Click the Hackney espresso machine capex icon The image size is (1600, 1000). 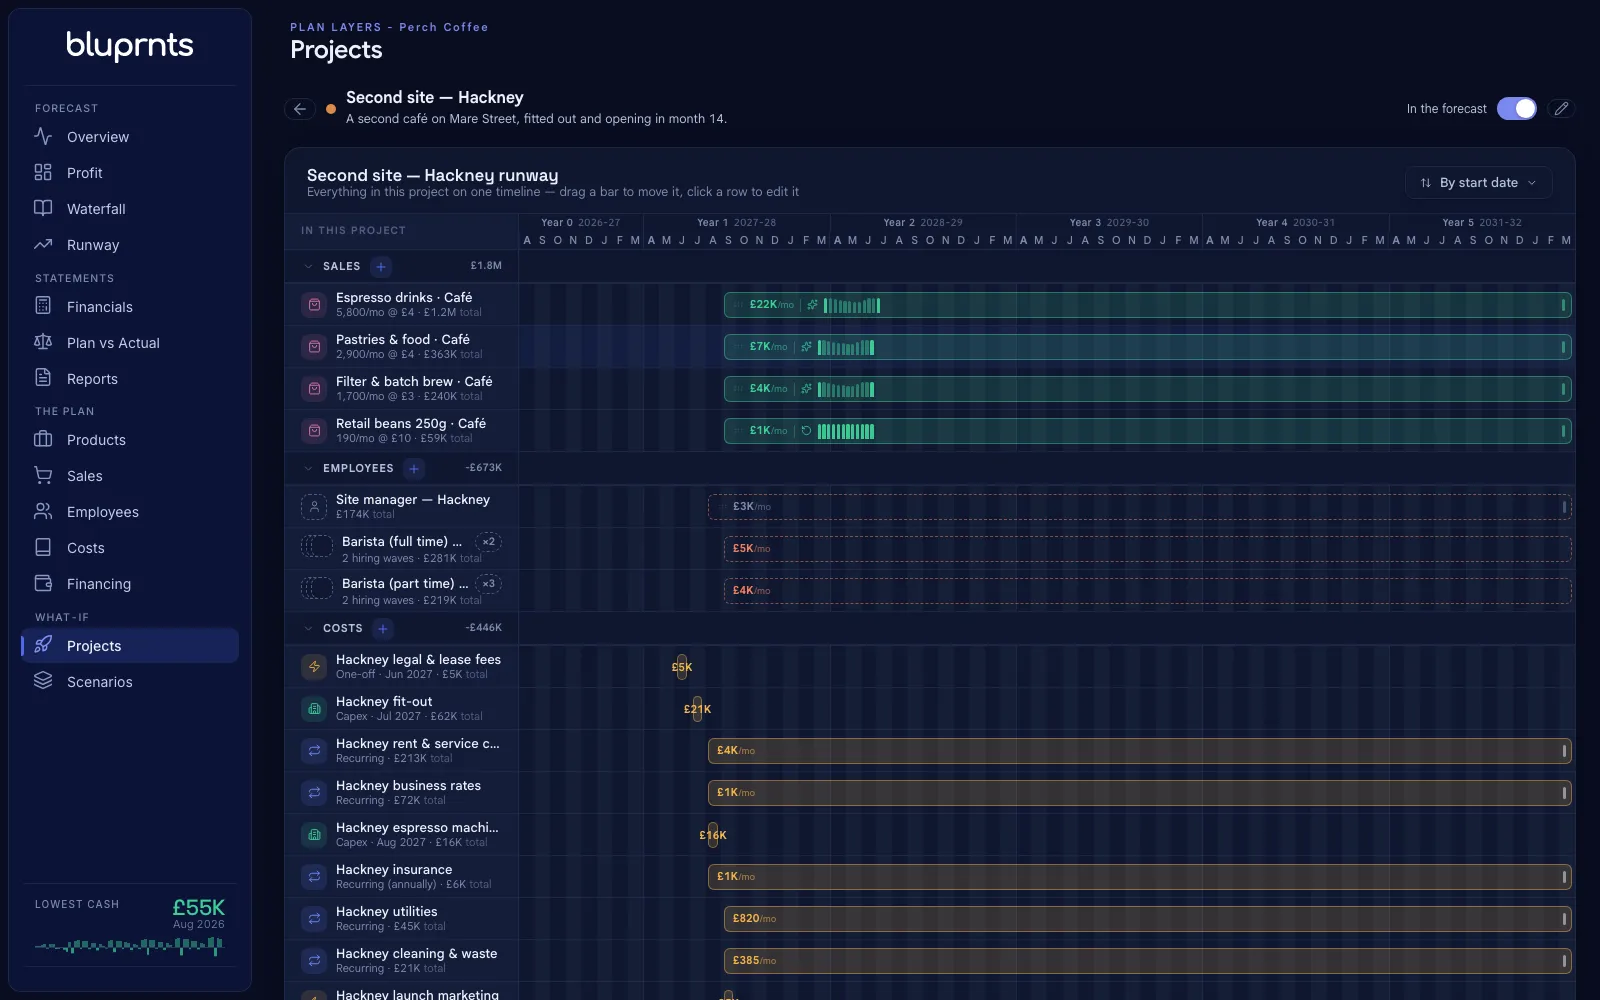click(314, 835)
